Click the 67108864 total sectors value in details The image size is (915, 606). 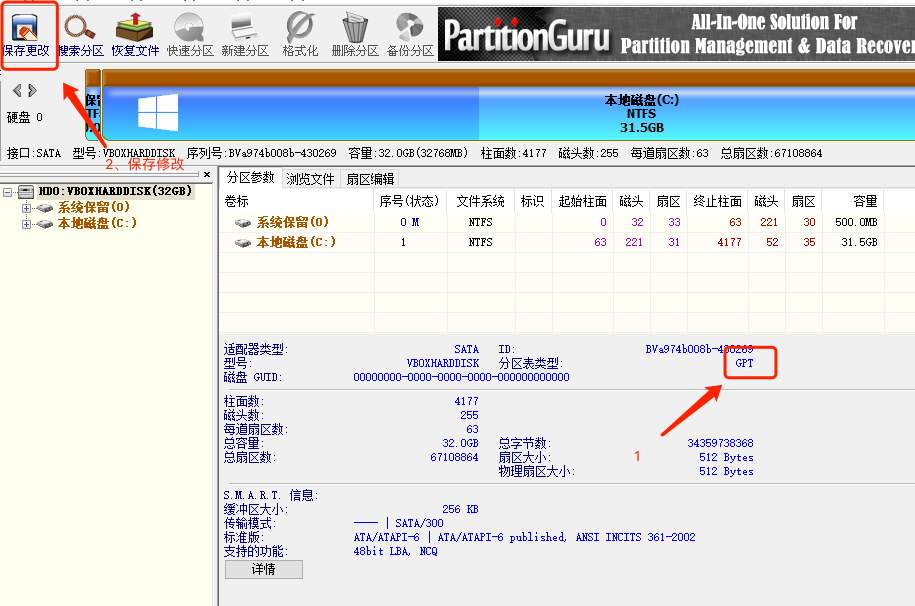[454, 457]
